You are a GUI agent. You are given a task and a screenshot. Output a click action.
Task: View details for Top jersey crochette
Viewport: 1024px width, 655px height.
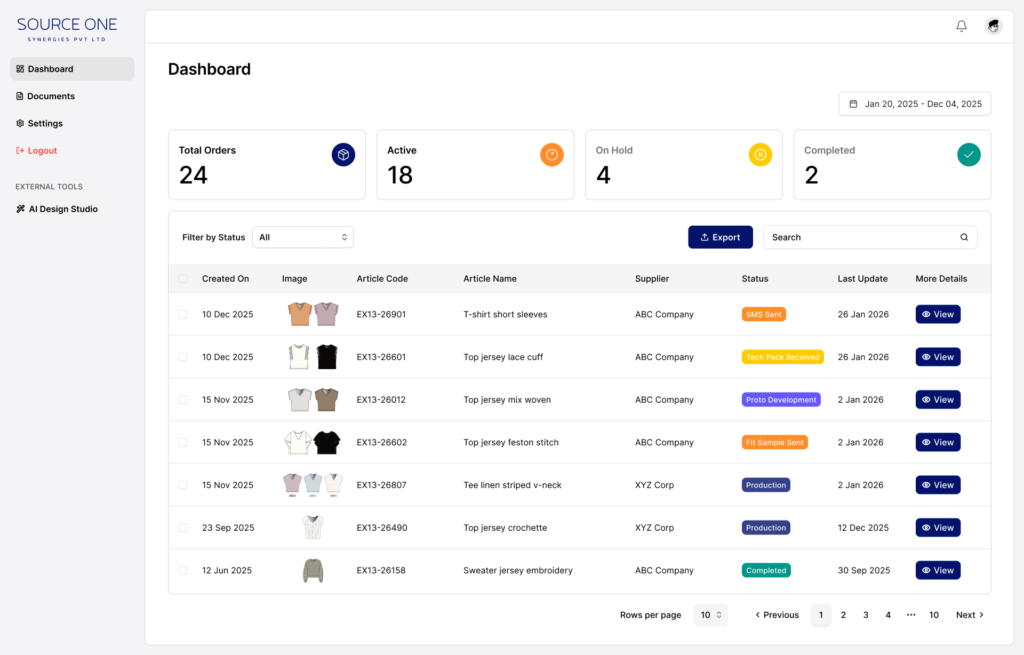(937, 527)
